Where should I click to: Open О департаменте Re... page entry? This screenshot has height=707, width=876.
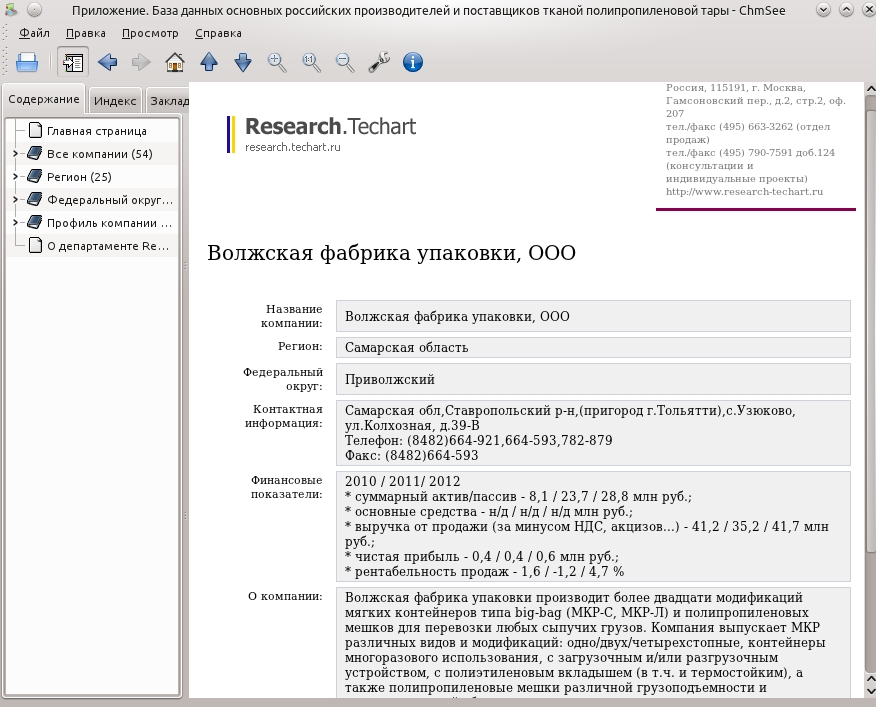(108, 246)
